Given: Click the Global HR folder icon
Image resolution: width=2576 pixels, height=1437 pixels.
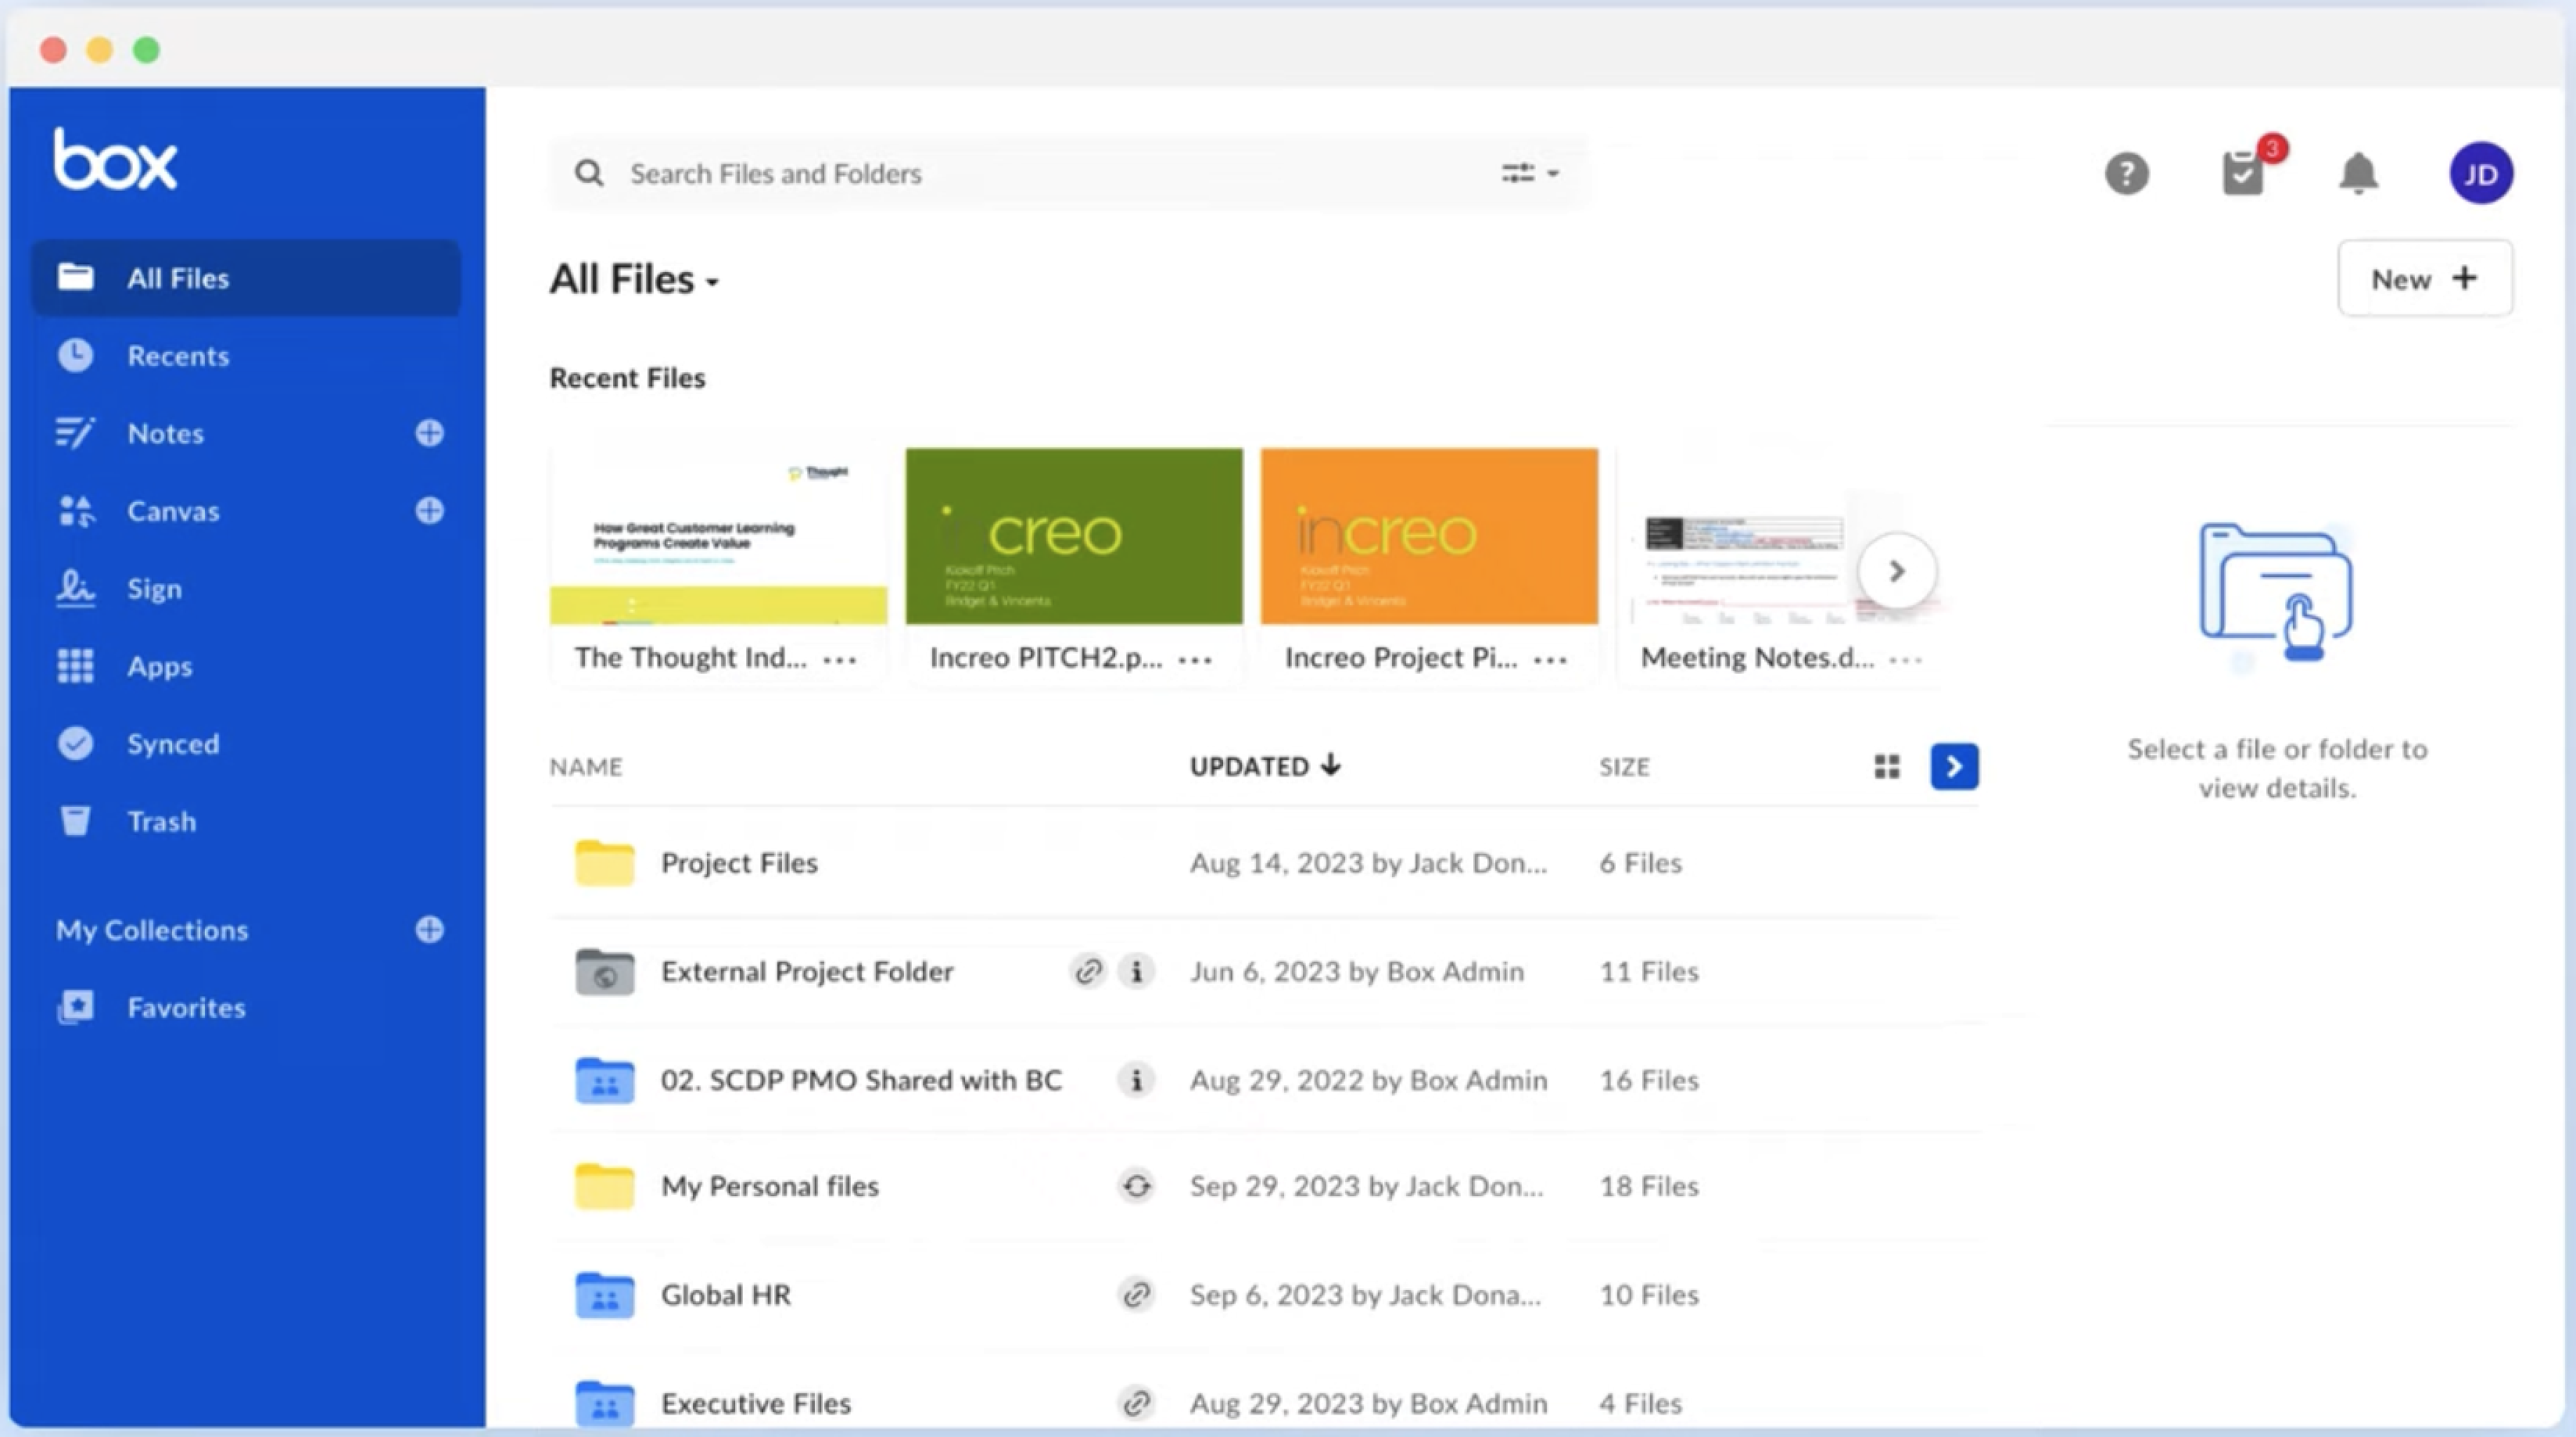Looking at the screenshot, I should point(604,1295).
